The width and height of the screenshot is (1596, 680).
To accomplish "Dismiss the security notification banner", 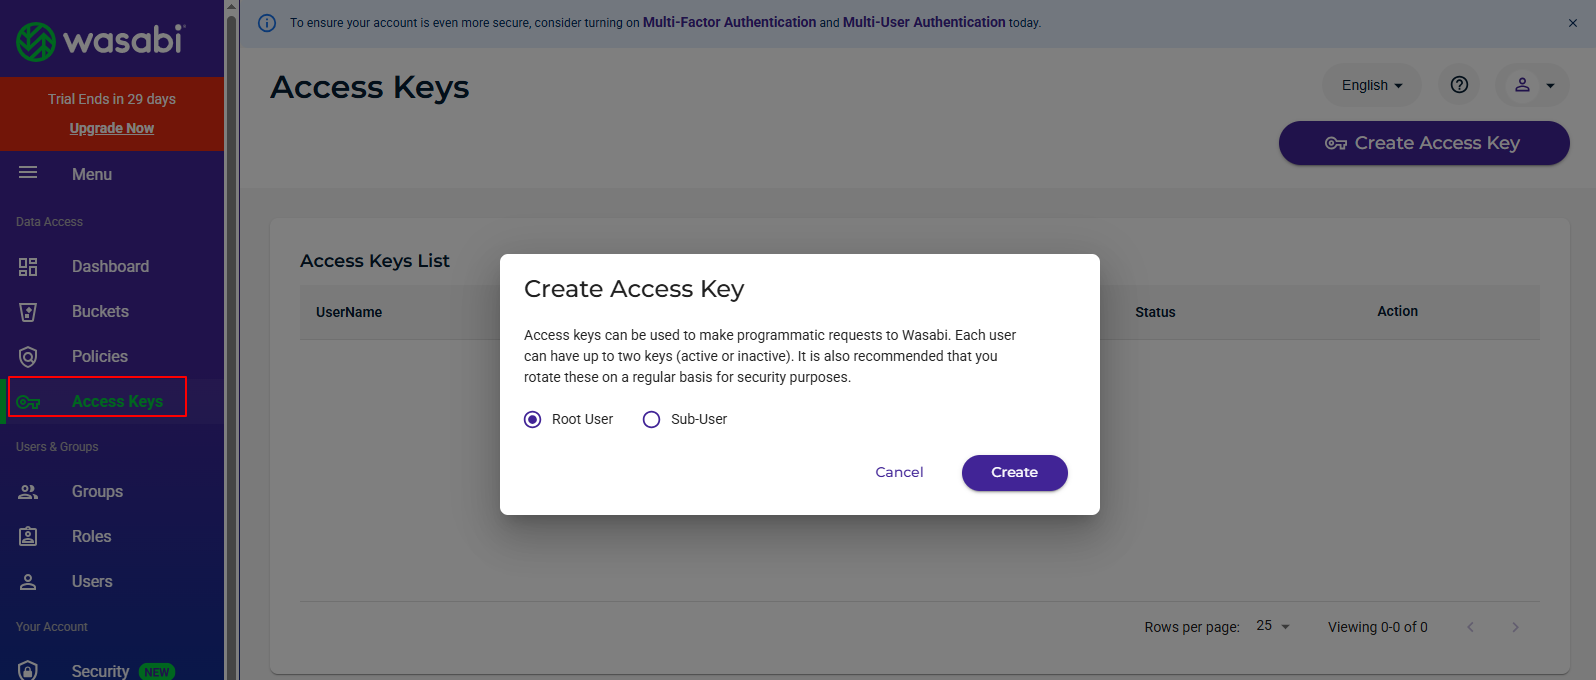I will coord(1573,23).
